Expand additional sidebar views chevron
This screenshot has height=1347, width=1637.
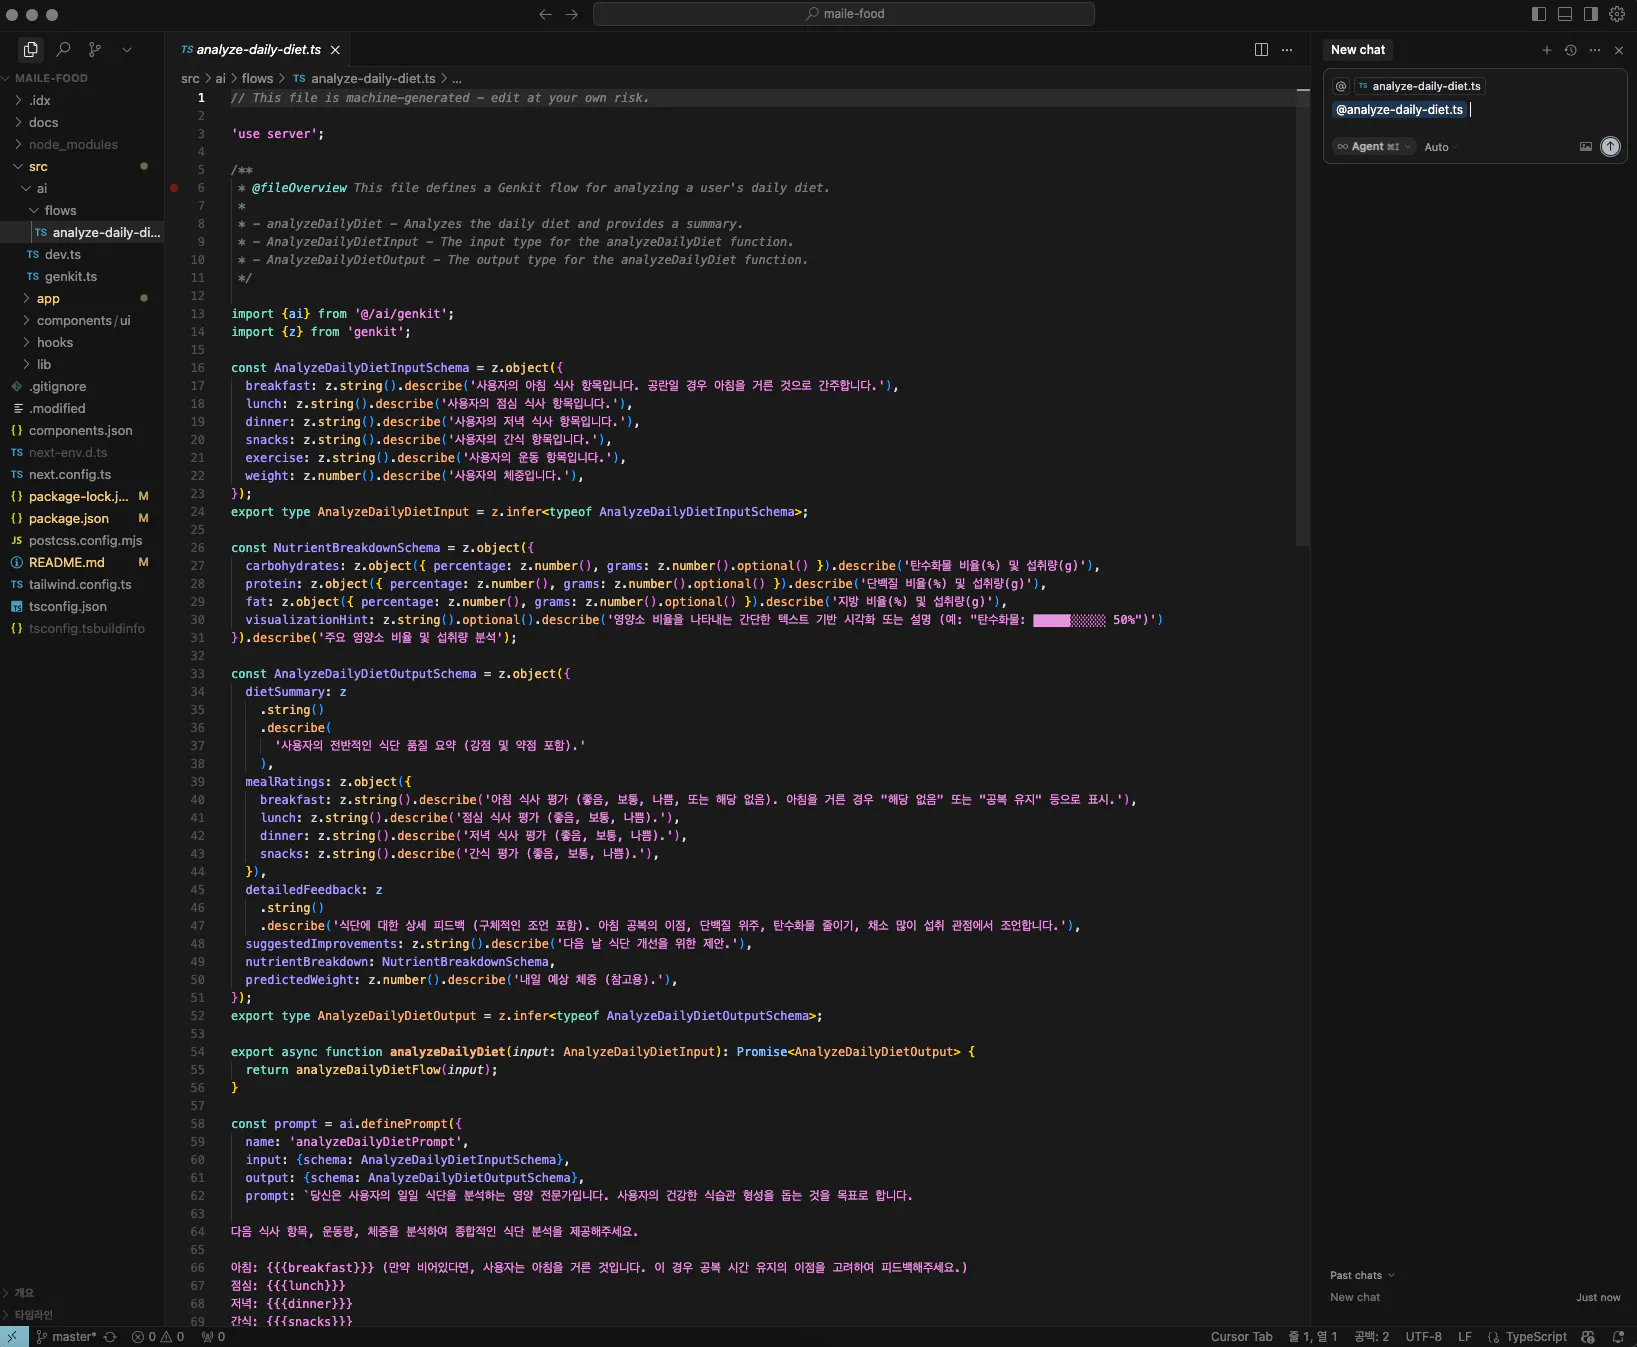[x=126, y=49]
